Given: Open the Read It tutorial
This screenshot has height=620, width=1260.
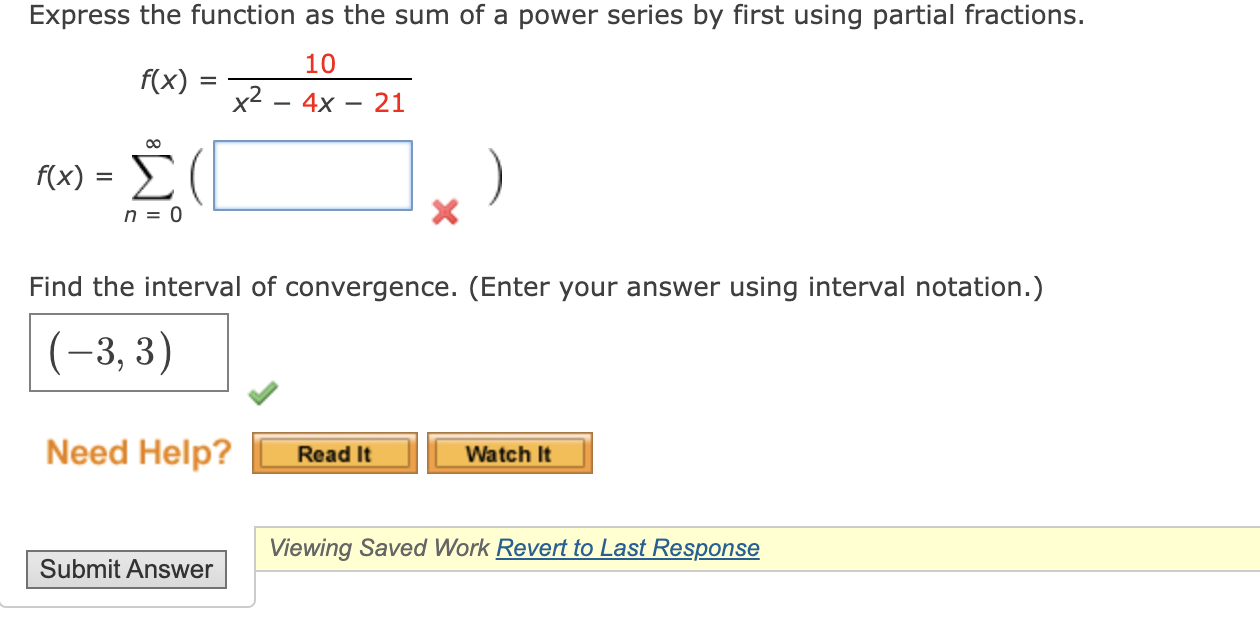Looking at the screenshot, I should (335, 452).
